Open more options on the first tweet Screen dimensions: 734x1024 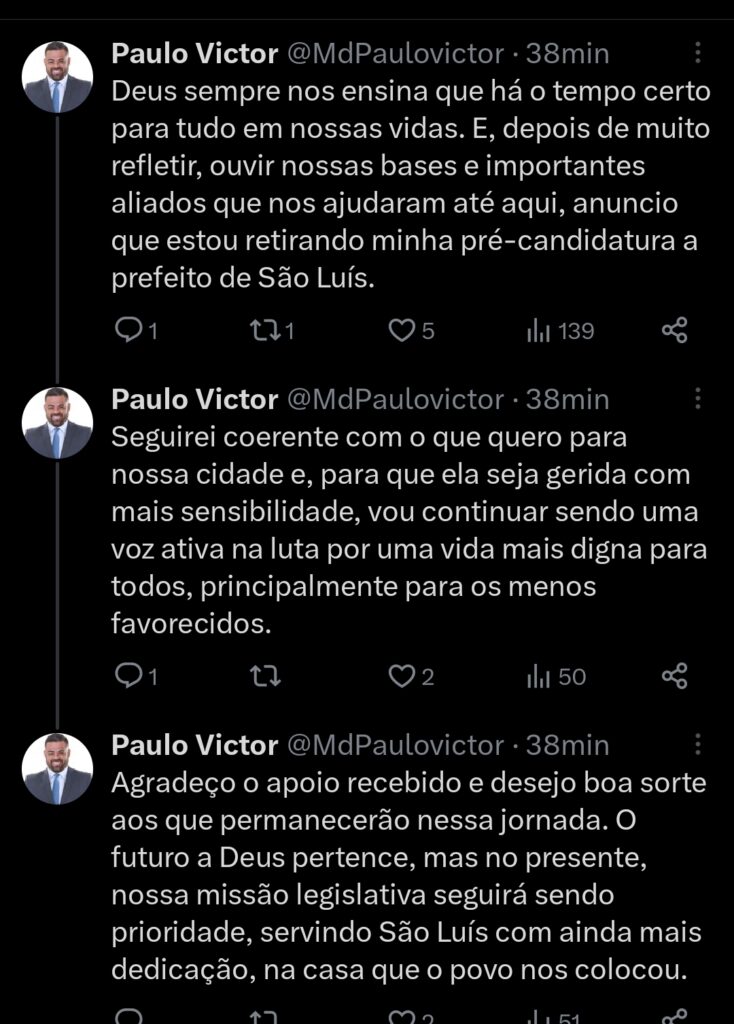698,53
